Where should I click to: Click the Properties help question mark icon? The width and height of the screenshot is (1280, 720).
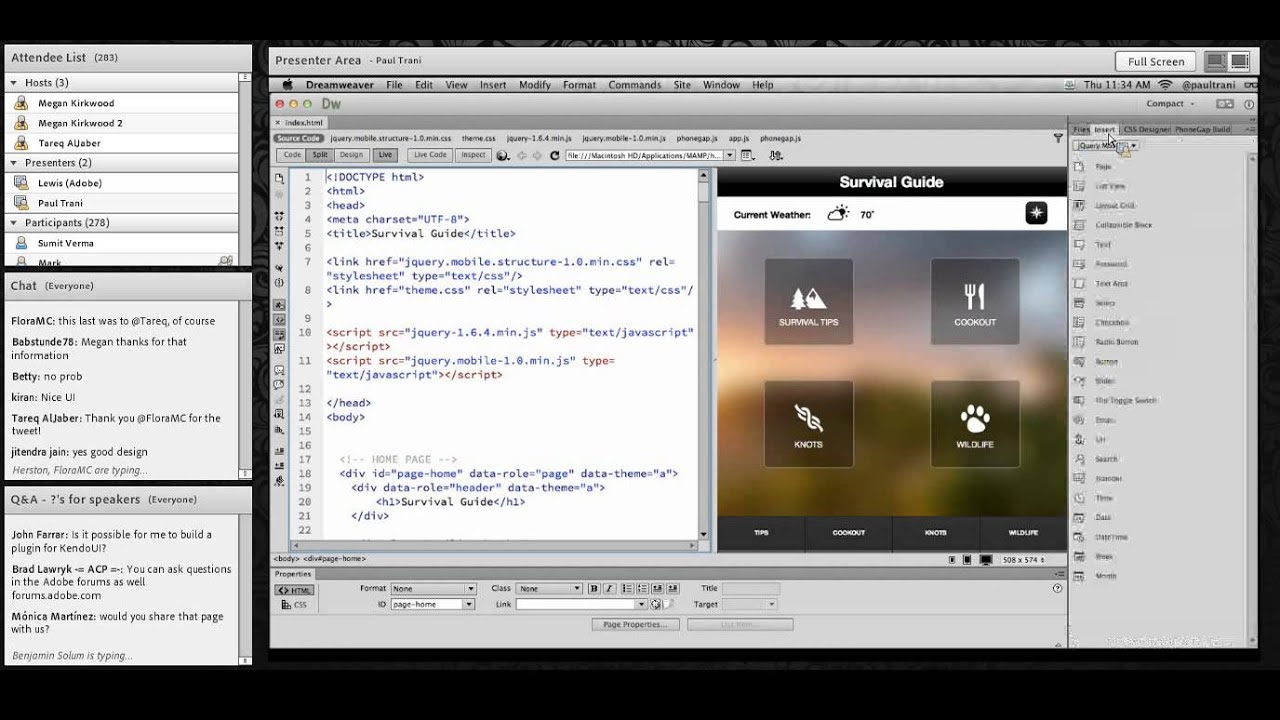pos(1057,589)
